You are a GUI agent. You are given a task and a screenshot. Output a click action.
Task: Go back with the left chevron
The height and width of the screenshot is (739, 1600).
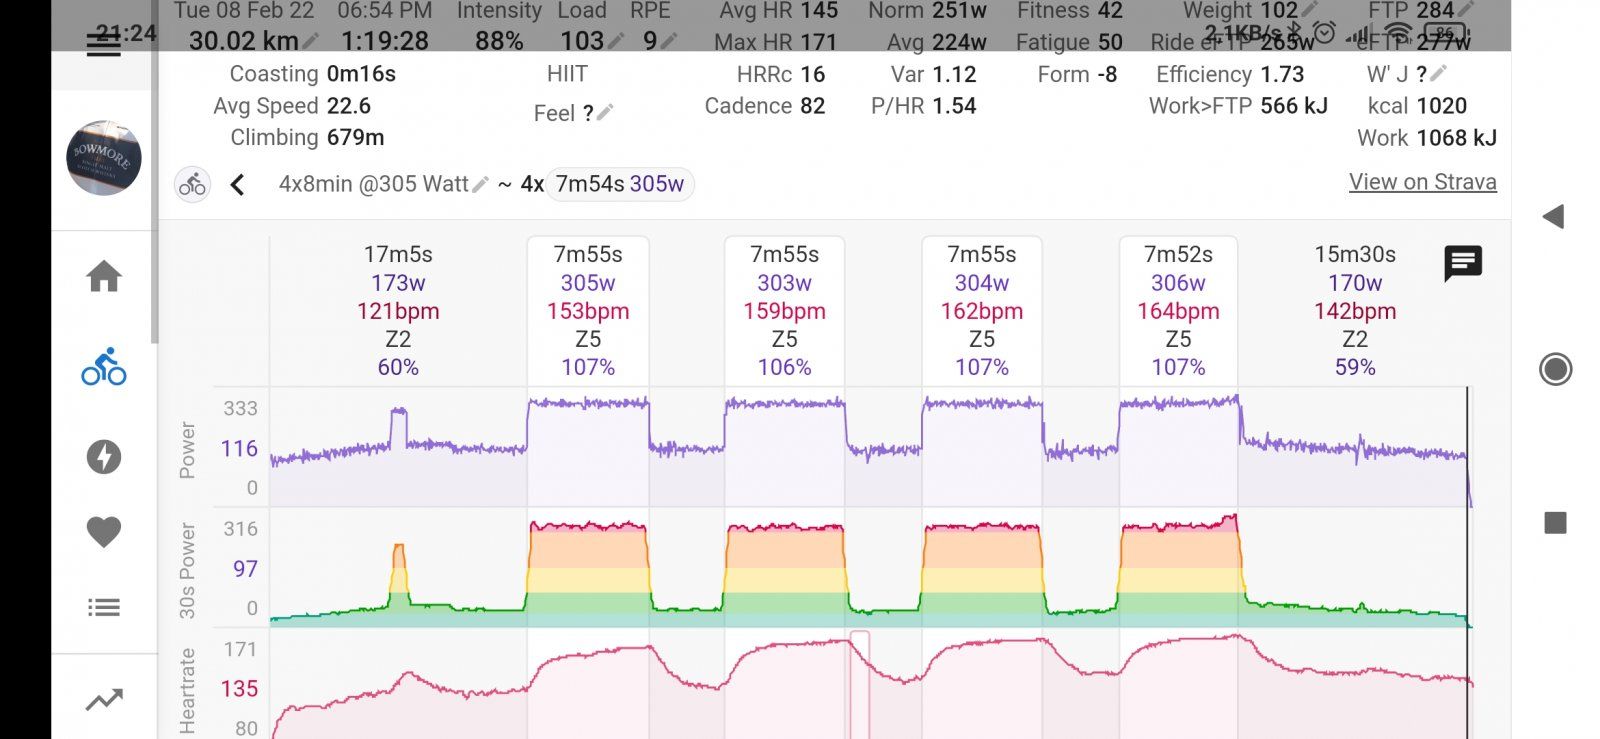click(237, 184)
